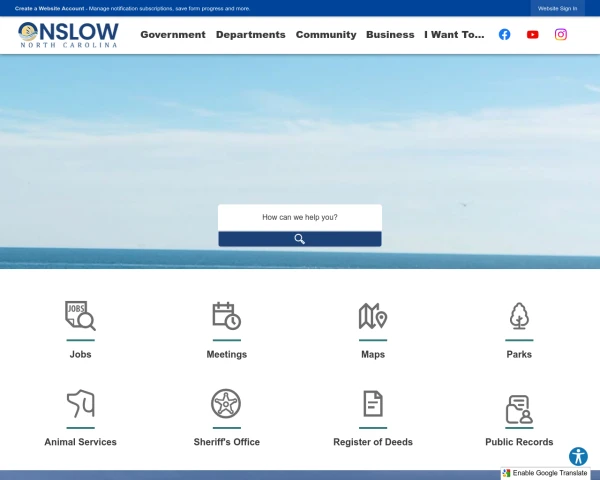Image resolution: width=600 pixels, height=480 pixels.
Task: Open the Facebook page icon
Action: click(504, 34)
